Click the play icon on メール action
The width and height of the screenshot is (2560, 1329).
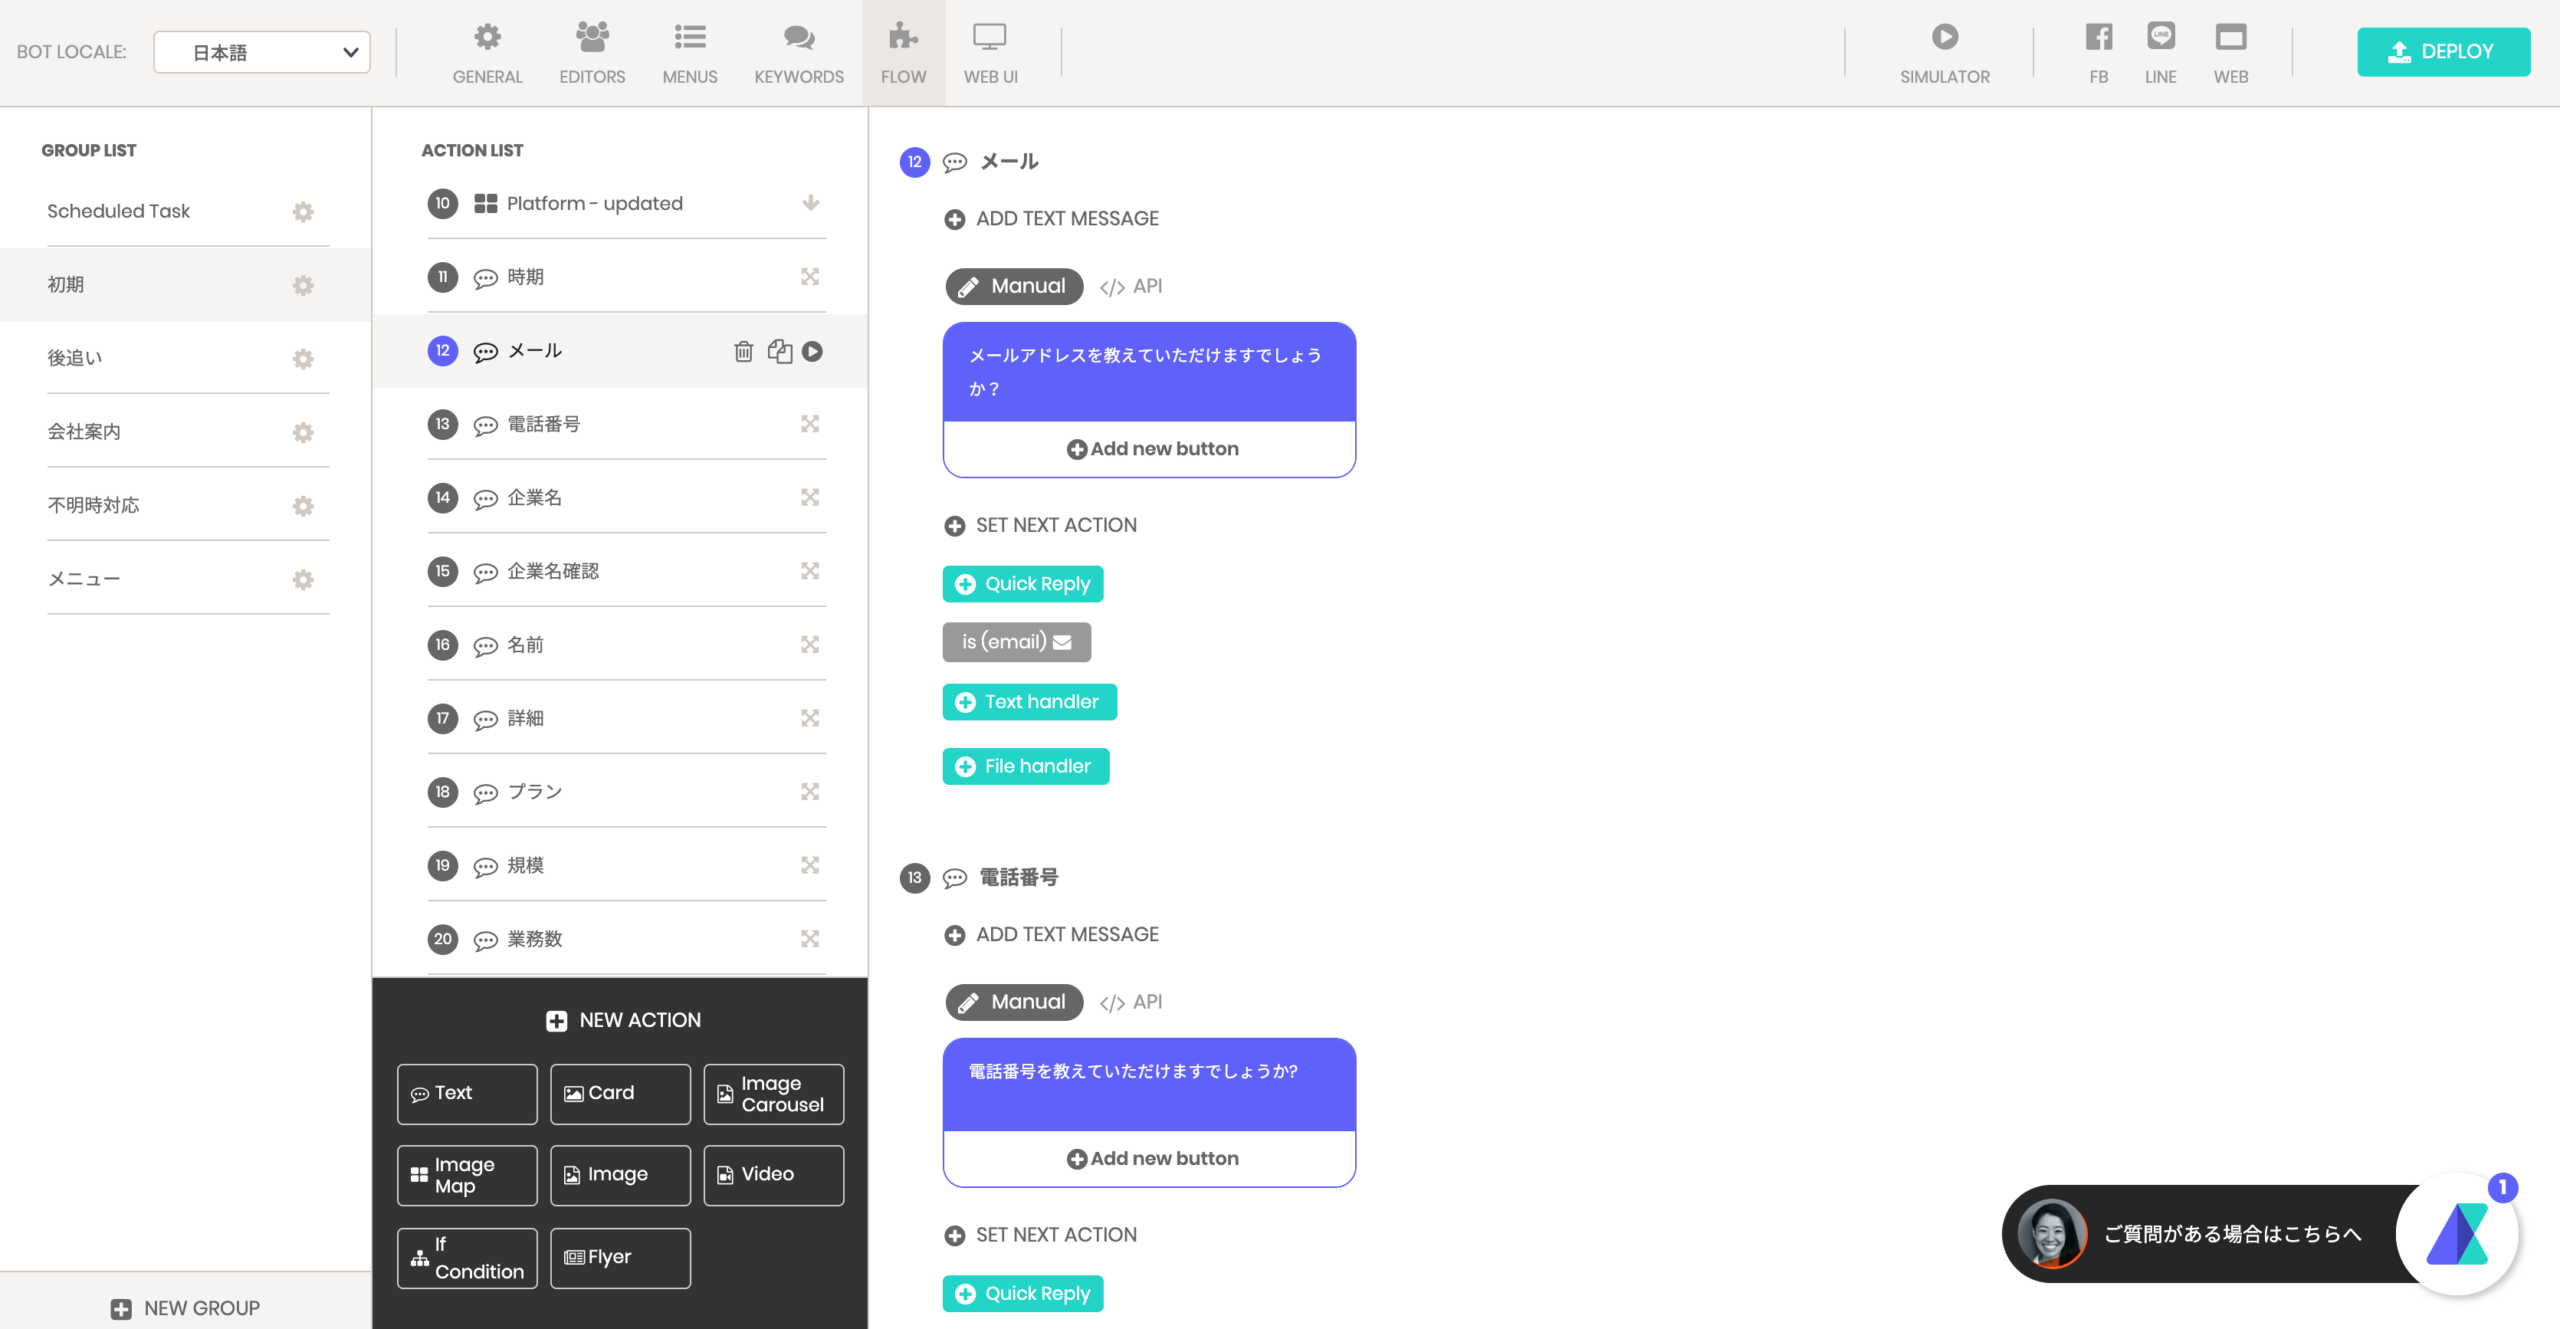[x=812, y=351]
